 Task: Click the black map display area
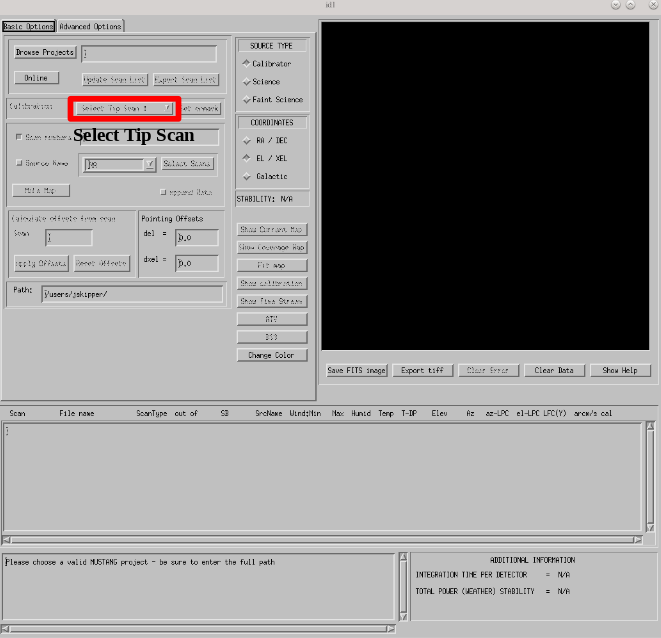[x=485, y=186]
